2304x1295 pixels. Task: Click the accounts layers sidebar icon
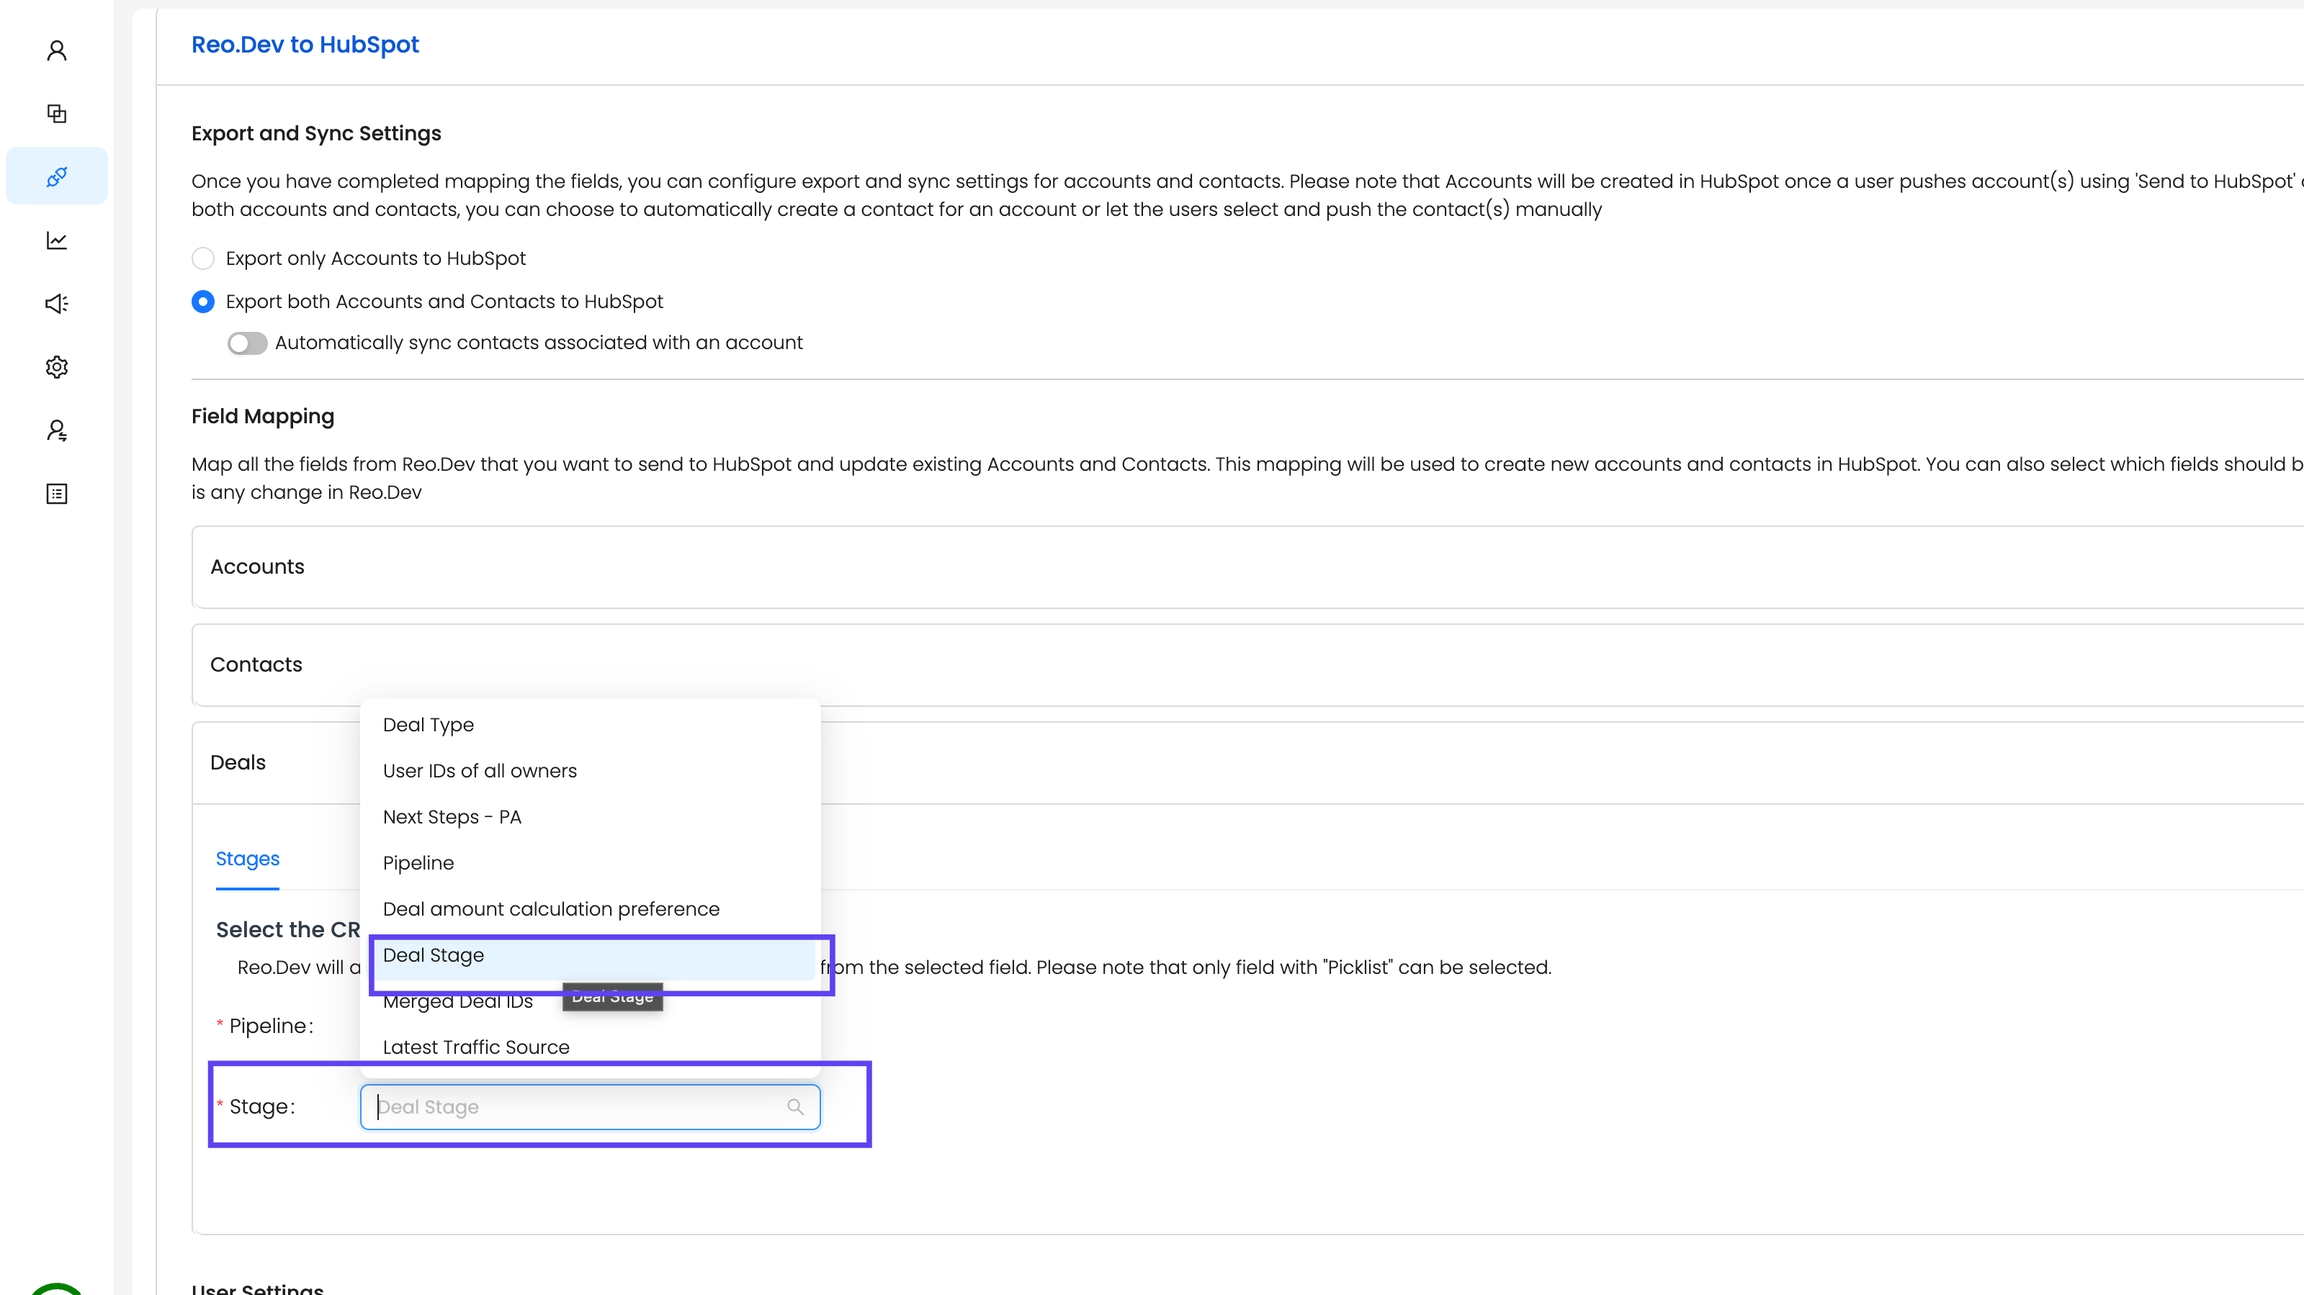pos(57,113)
